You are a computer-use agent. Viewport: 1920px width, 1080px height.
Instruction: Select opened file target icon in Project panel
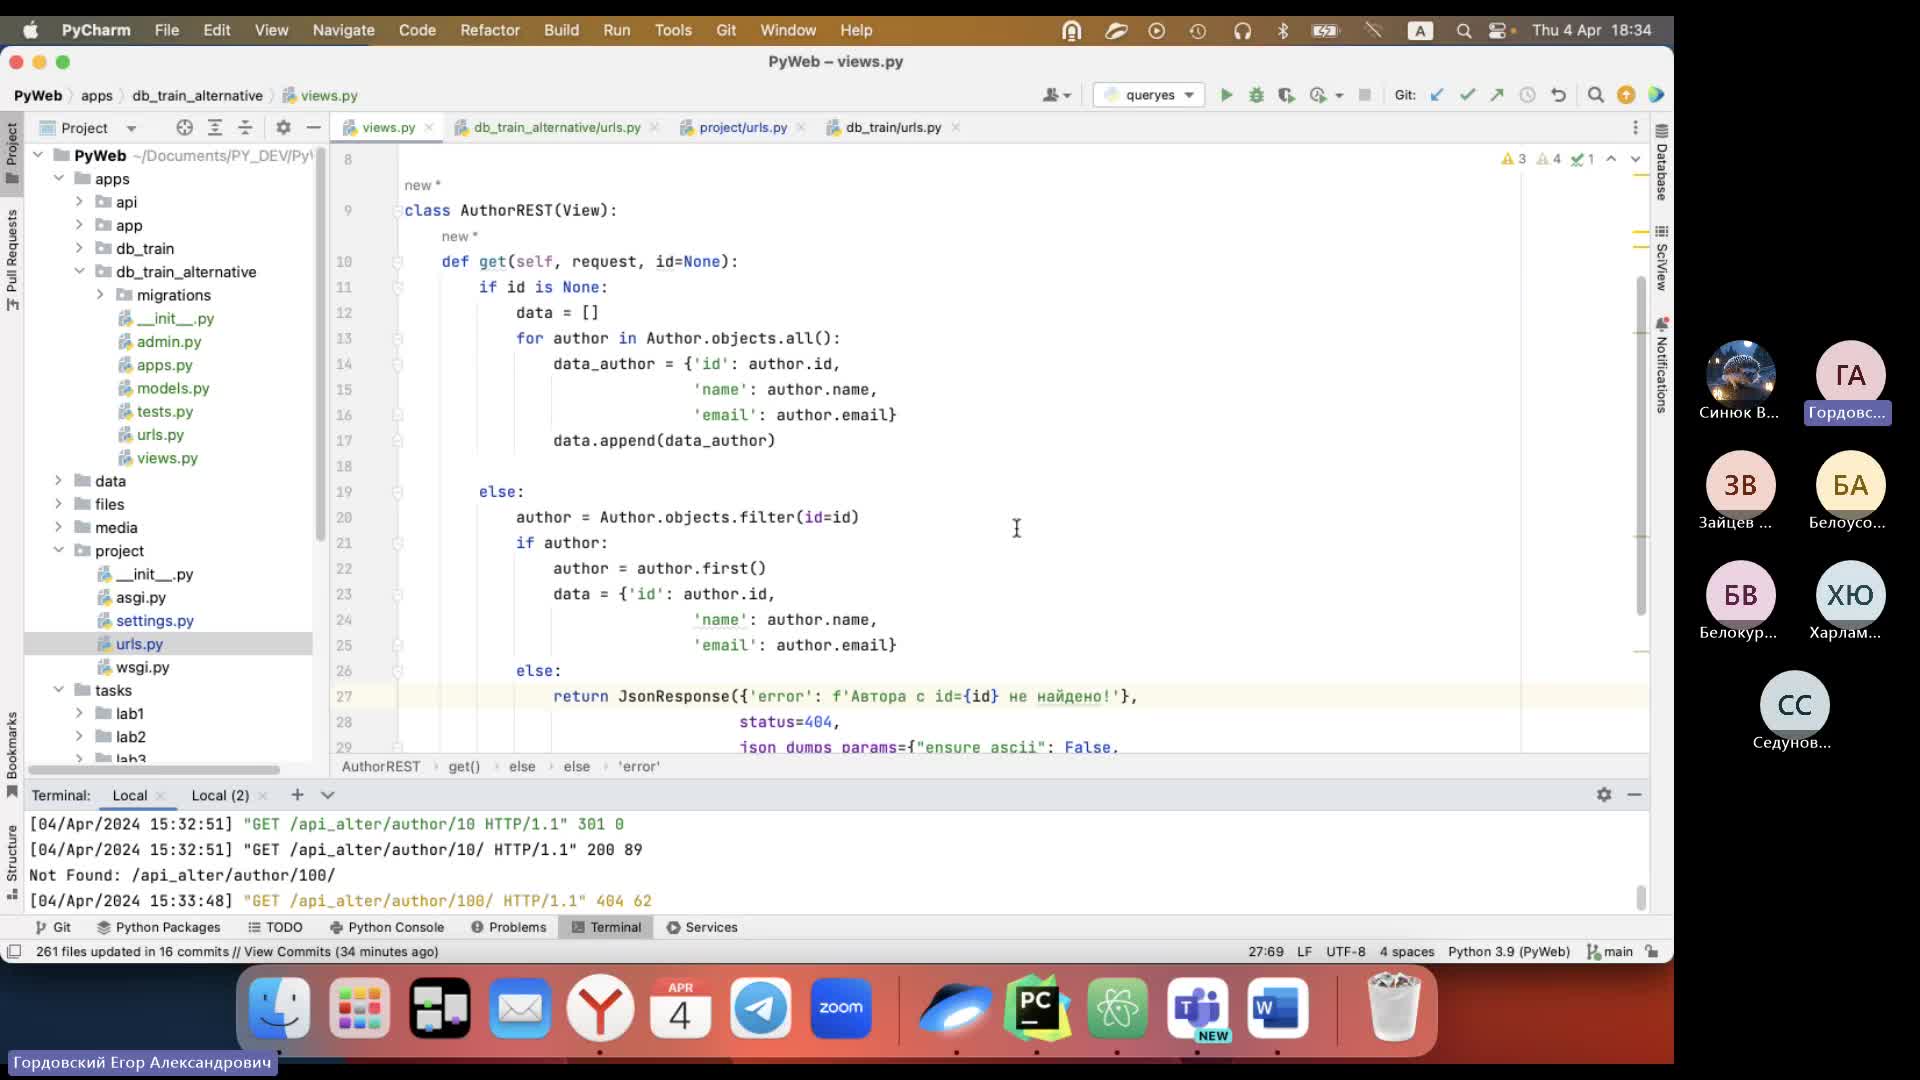coord(184,127)
